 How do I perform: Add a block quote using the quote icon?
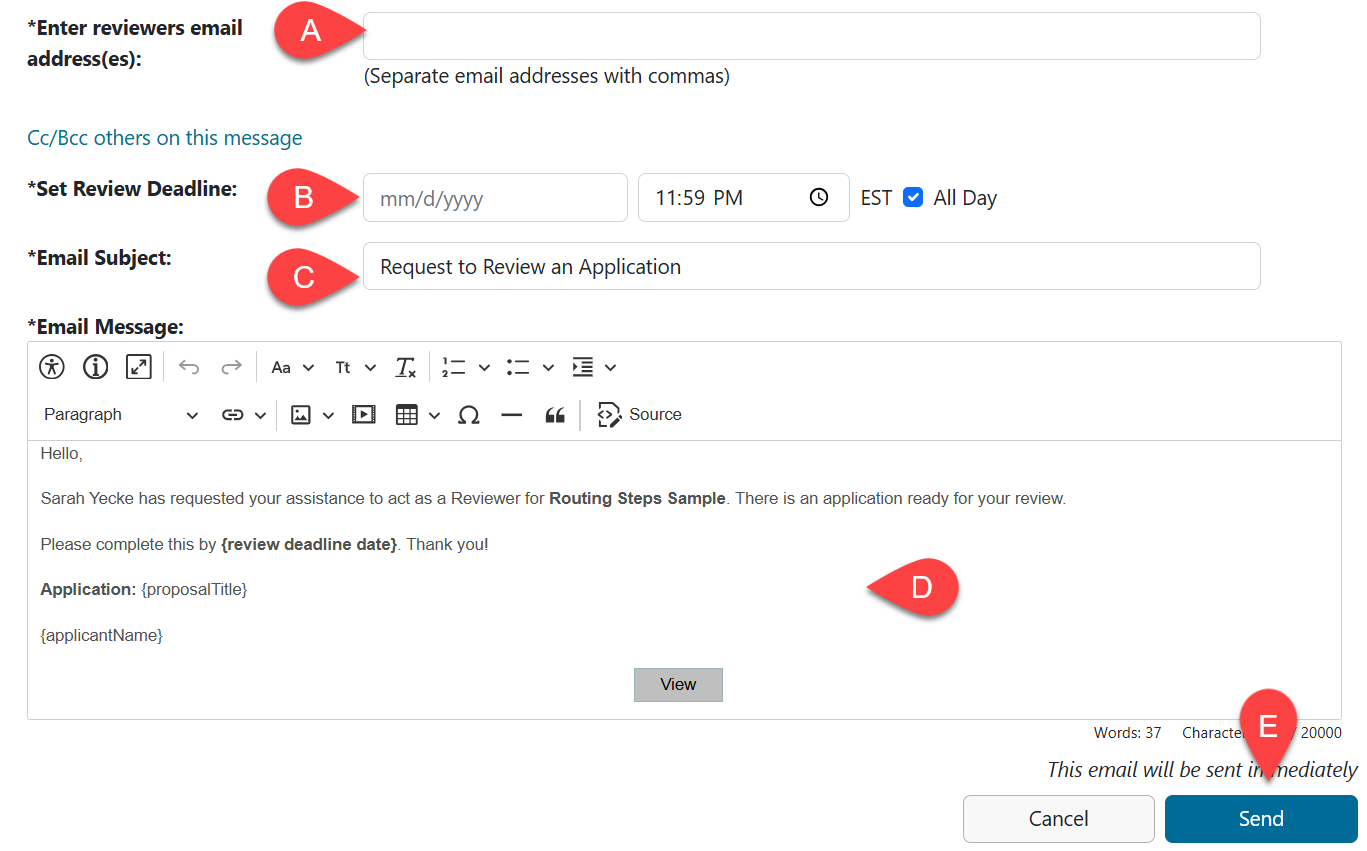click(555, 414)
